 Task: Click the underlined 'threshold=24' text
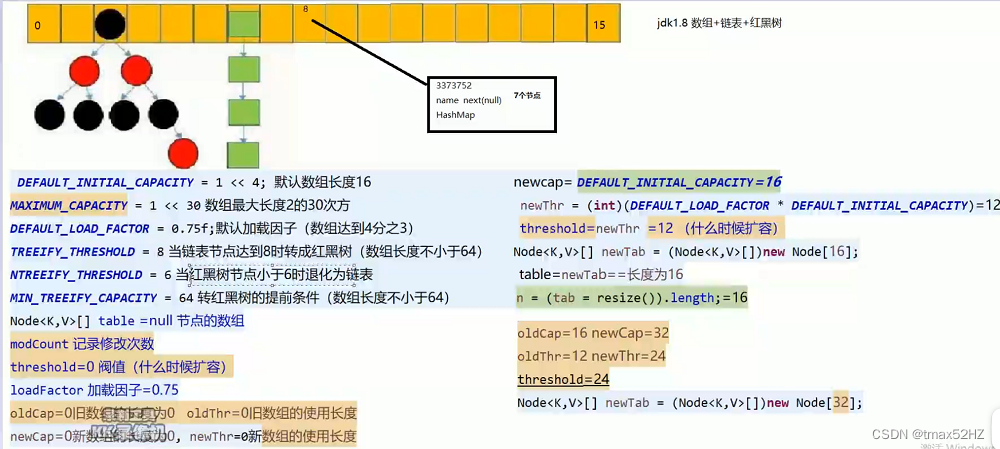[x=563, y=379]
